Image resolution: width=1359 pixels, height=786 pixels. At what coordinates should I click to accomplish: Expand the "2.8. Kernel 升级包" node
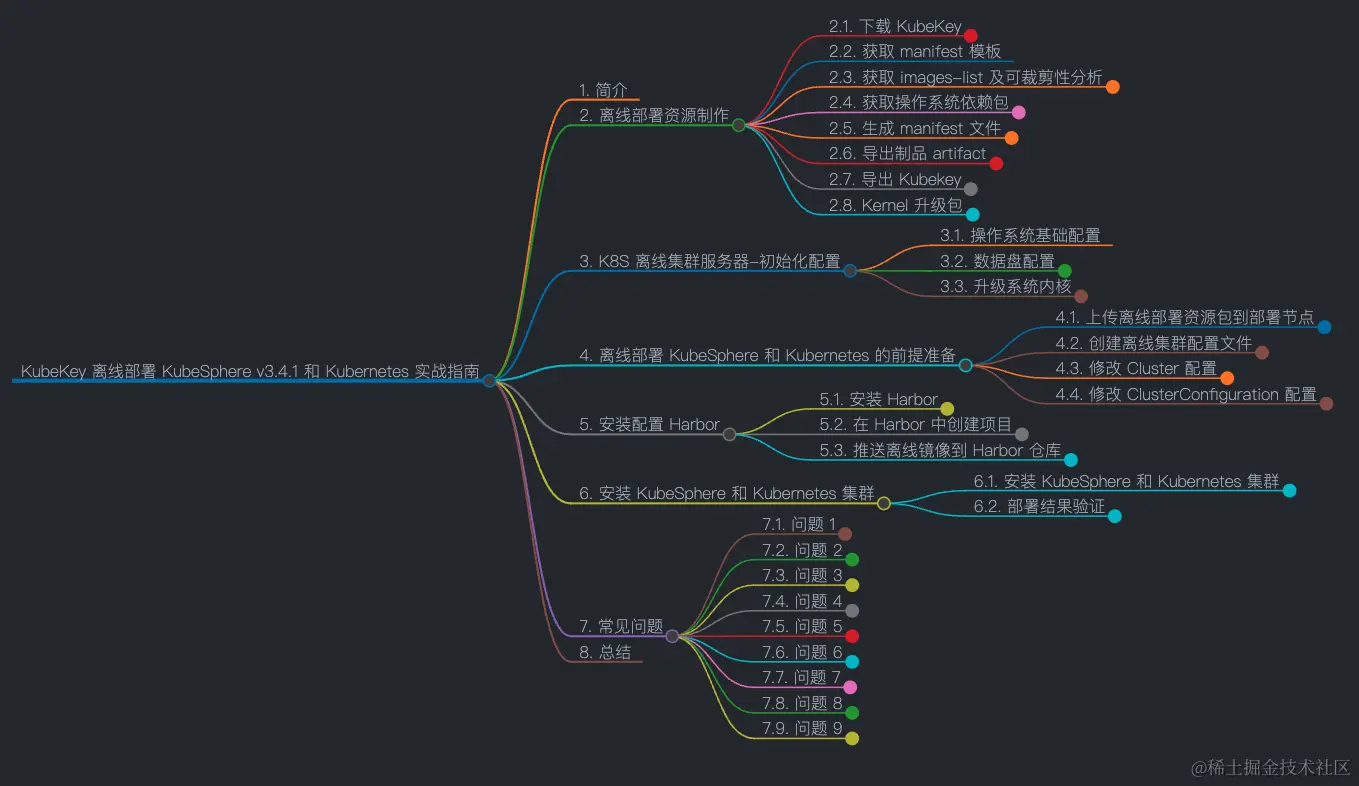tap(972, 213)
